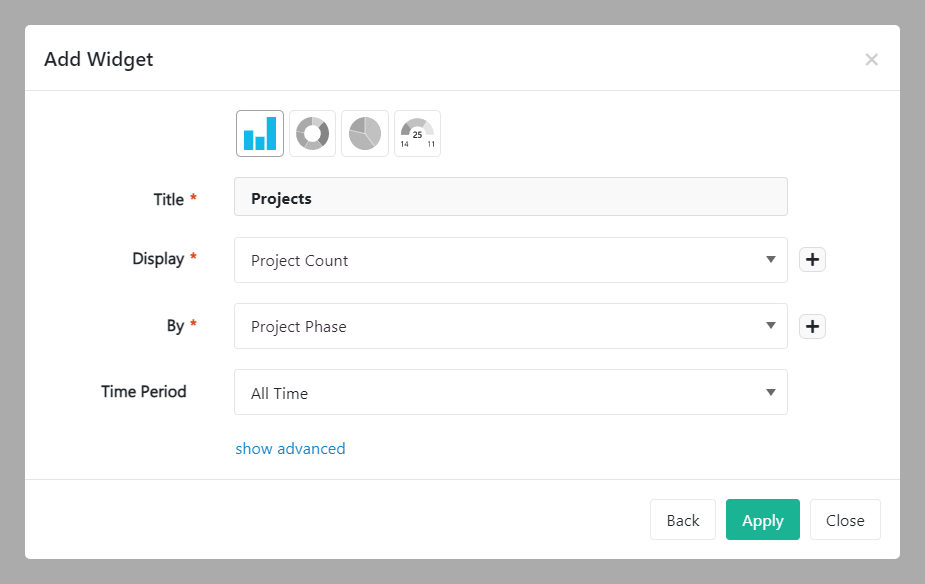Click the plus button beside By

(813, 326)
